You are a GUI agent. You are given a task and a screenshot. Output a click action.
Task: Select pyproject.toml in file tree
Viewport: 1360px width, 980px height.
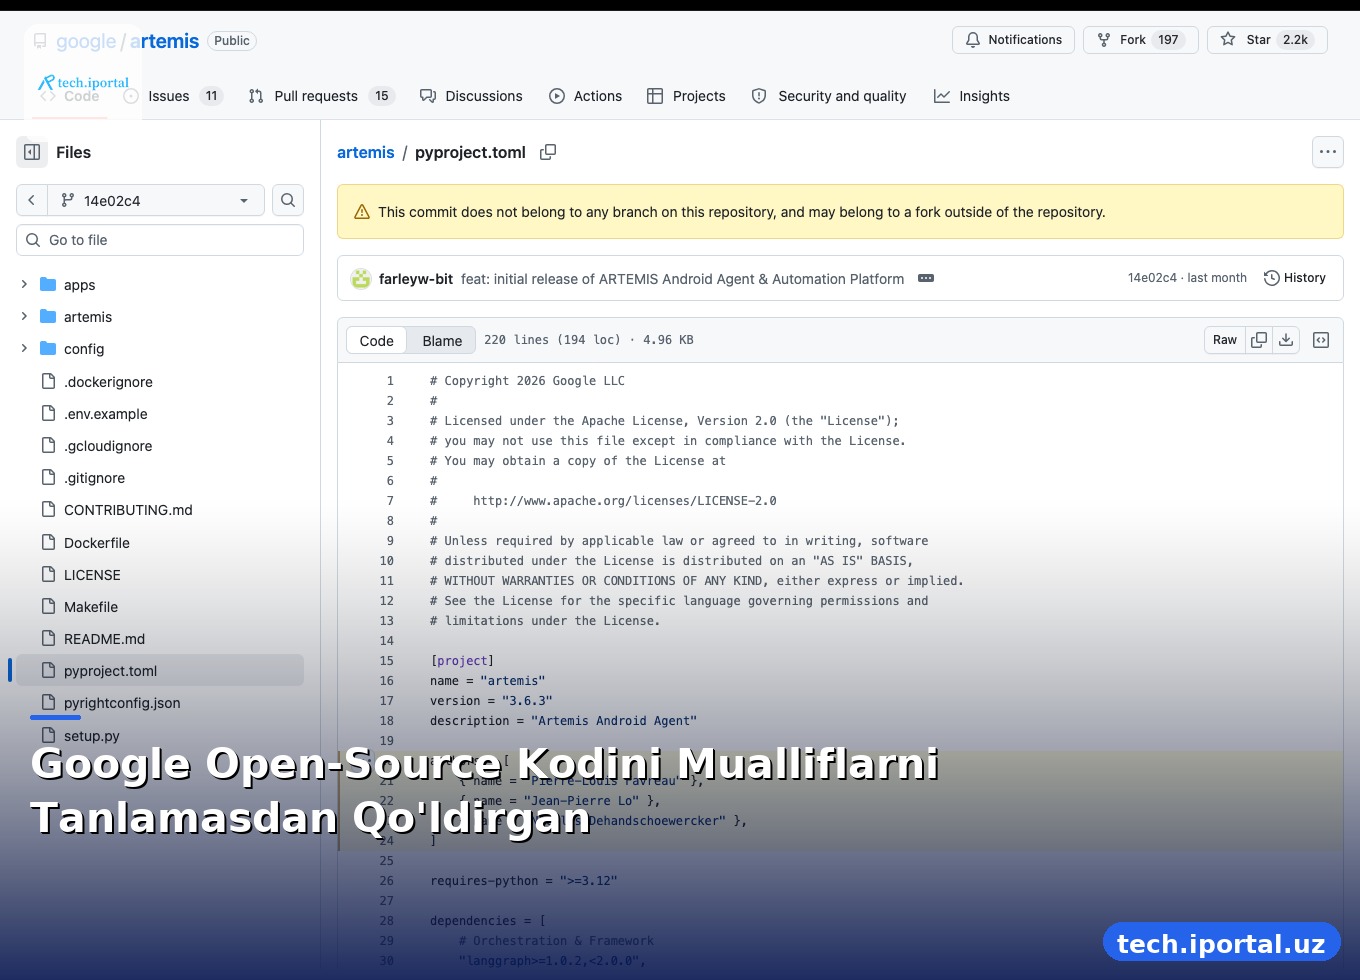160,671
